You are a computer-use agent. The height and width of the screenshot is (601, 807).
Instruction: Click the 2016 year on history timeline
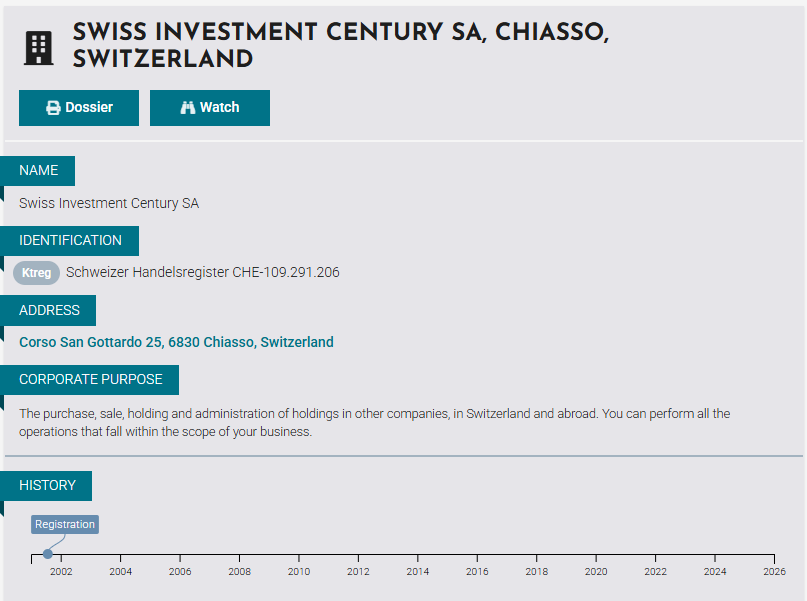tap(477, 571)
